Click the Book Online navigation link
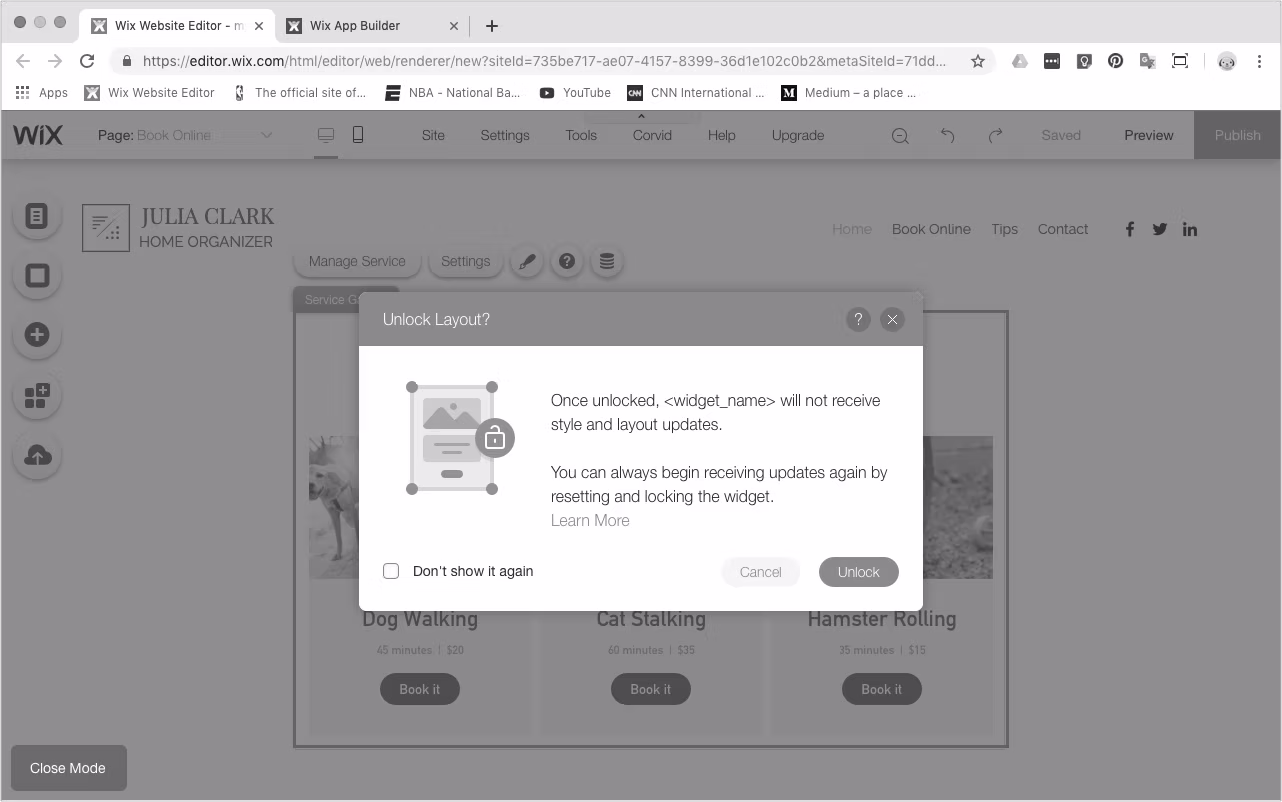This screenshot has height=802, width=1282. [931, 229]
